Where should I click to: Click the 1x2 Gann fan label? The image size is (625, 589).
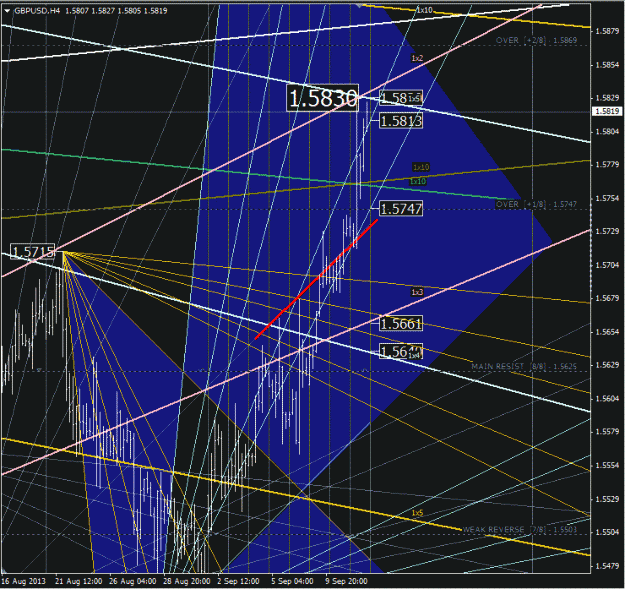417,58
